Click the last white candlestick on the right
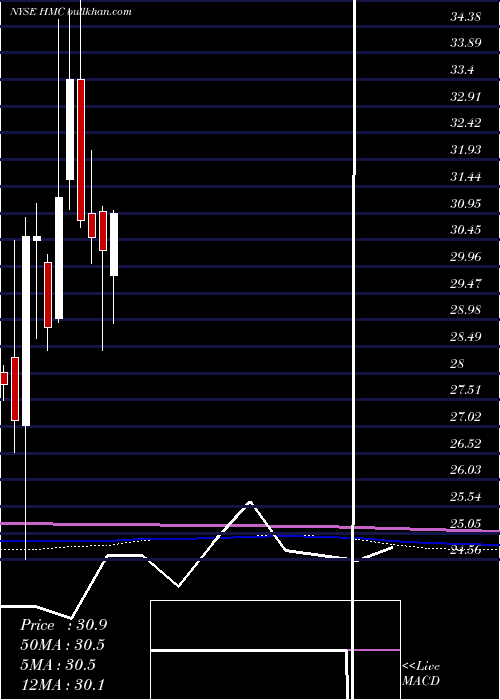This screenshot has width=500, height=700. tap(114, 244)
